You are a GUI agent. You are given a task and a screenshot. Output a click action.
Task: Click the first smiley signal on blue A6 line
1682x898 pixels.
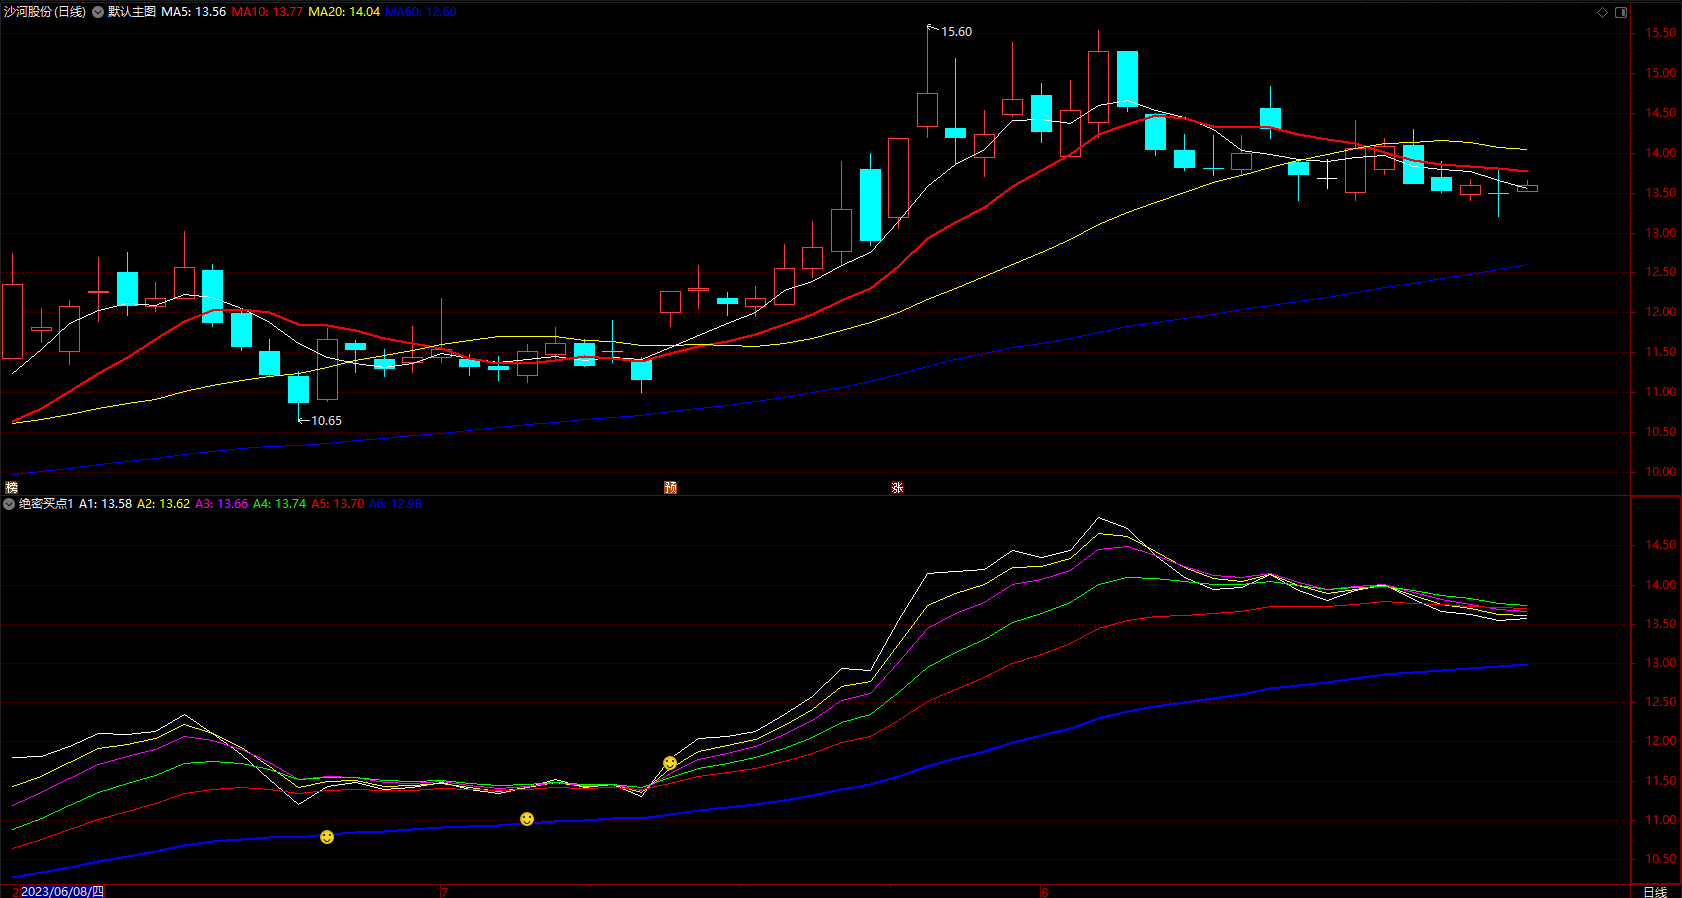(x=327, y=837)
